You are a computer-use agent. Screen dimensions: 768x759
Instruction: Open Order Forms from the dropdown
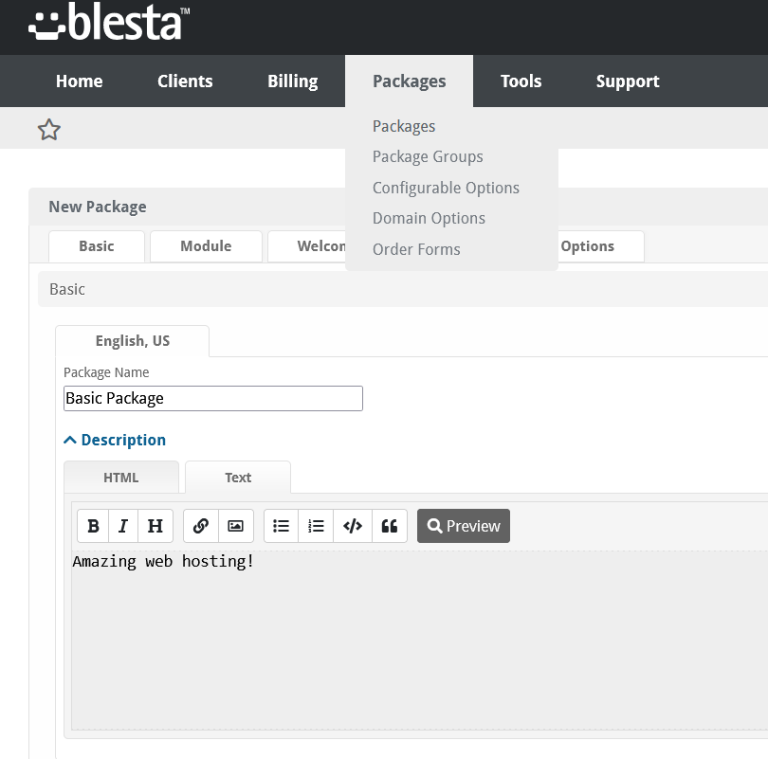pyautogui.click(x=416, y=249)
